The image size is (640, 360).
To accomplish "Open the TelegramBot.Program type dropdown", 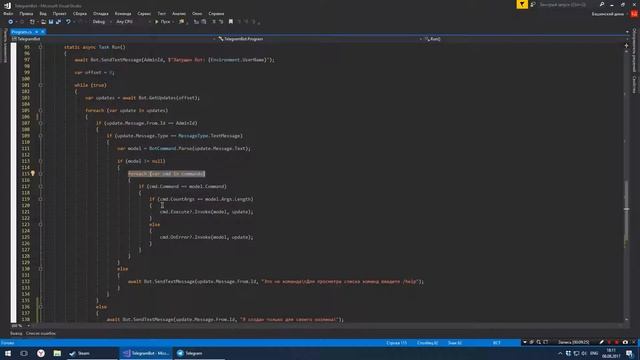I will tap(319, 39).
